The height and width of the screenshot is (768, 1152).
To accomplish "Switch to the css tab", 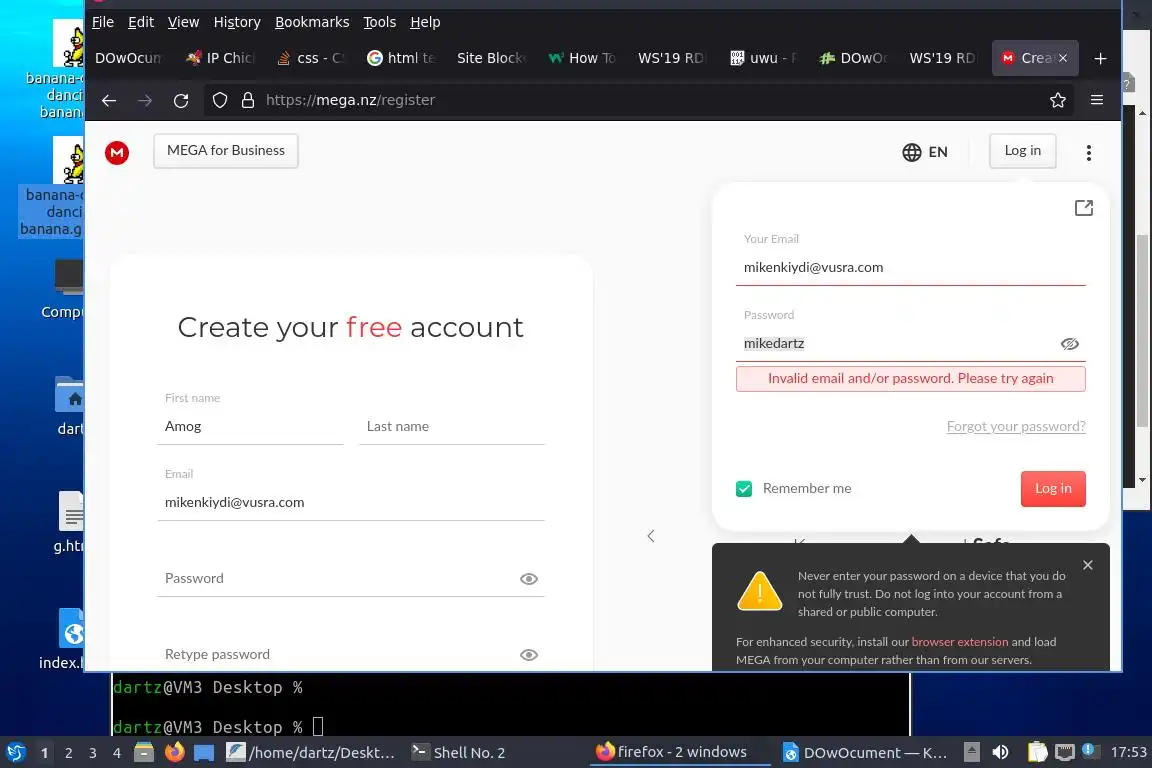I will click(312, 58).
